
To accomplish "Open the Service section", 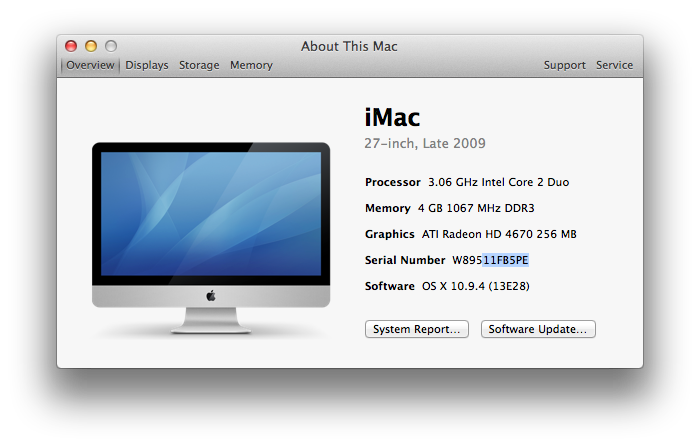I will tap(614, 65).
